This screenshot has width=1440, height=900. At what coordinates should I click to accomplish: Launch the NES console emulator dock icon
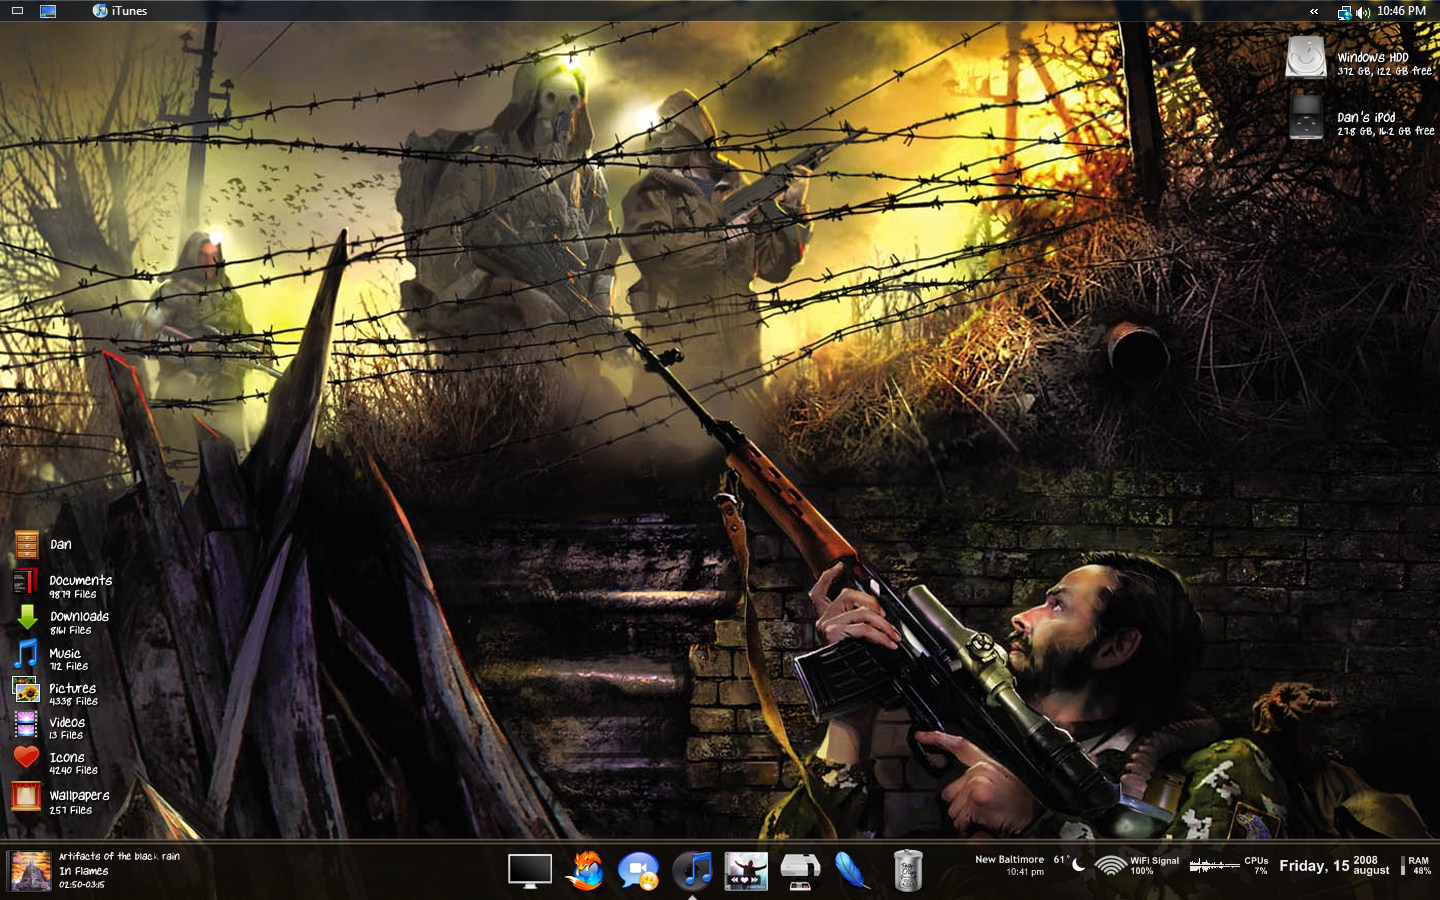tap(800, 871)
